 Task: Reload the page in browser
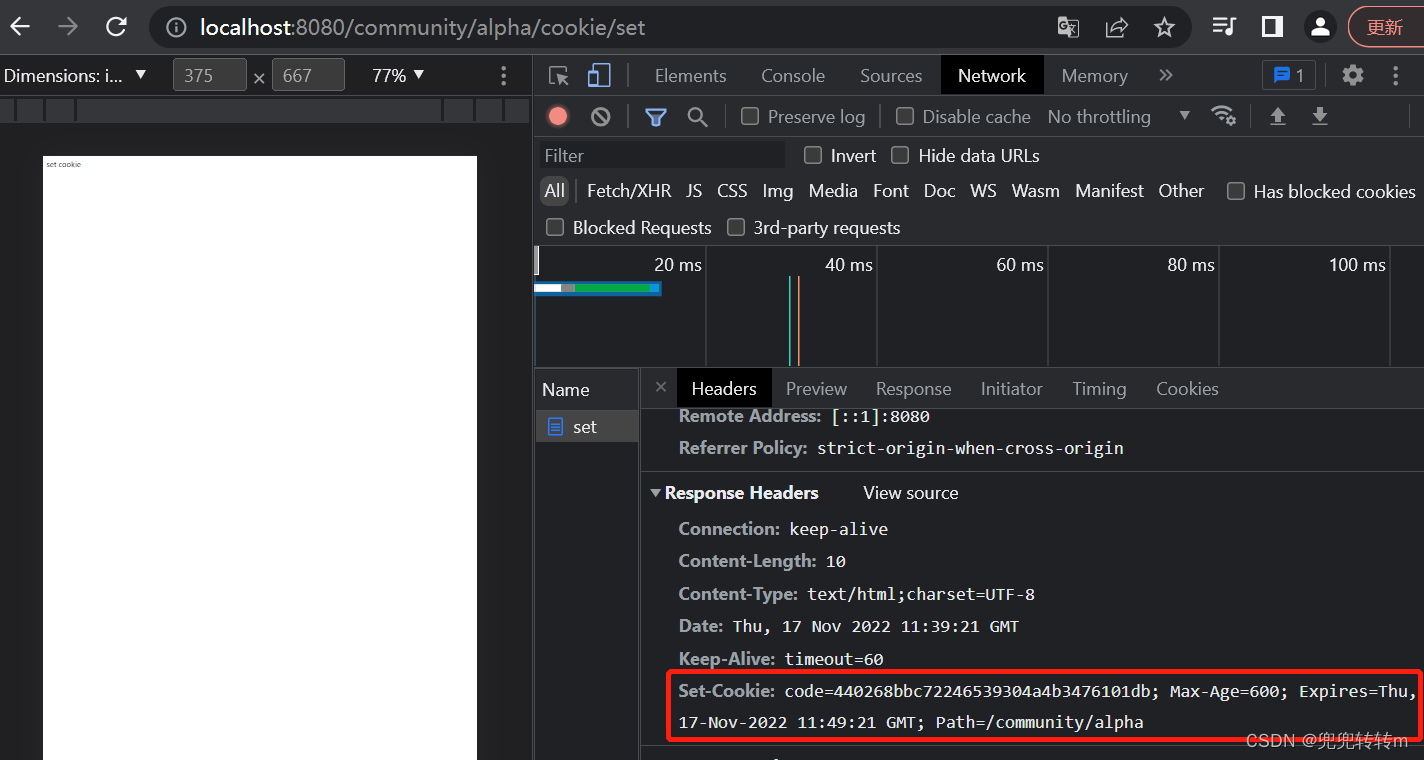[x=116, y=27]
